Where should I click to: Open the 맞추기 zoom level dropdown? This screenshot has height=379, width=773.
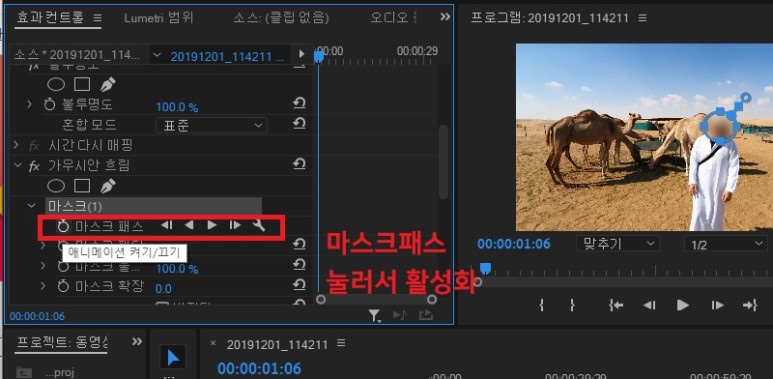point(617,244)
